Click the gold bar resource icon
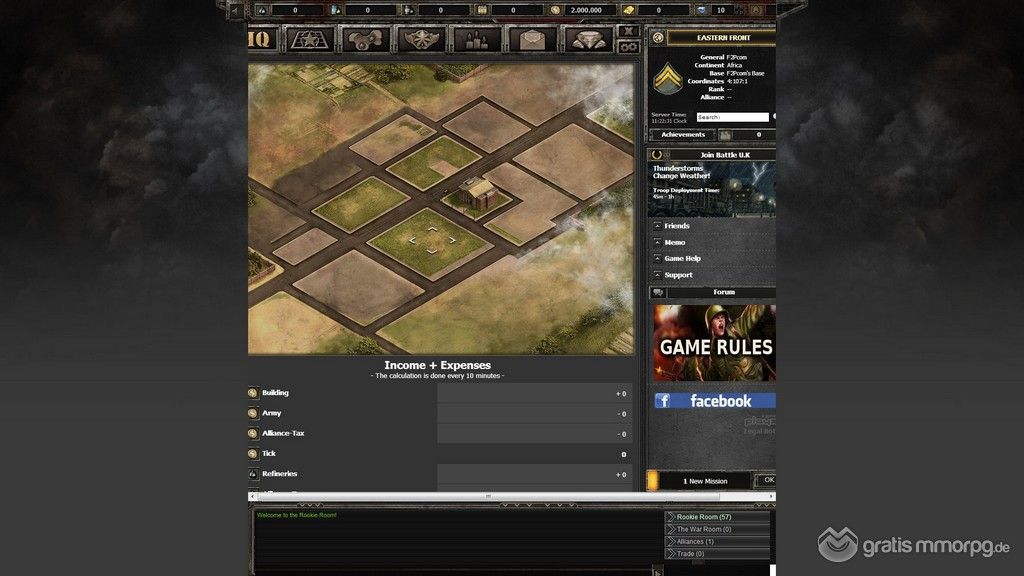The image size is (1024, 576). [628, 10]
